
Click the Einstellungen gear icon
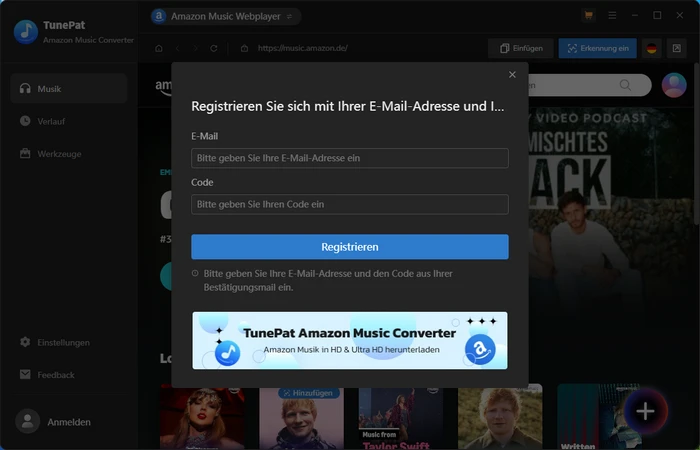(25, 342)
